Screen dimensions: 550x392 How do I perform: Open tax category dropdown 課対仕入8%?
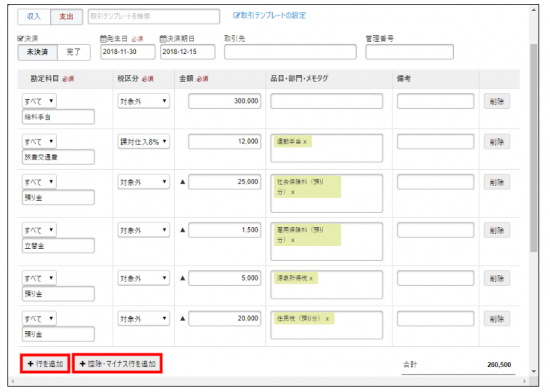coord(143,142)
